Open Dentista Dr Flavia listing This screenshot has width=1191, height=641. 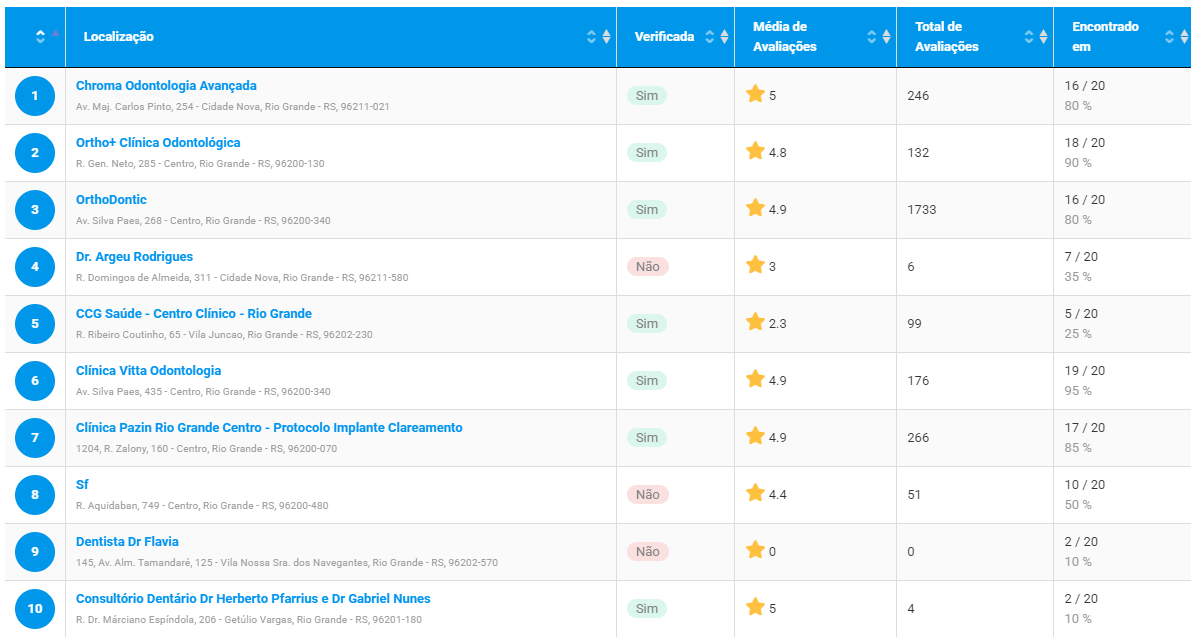tap(128, 542)
